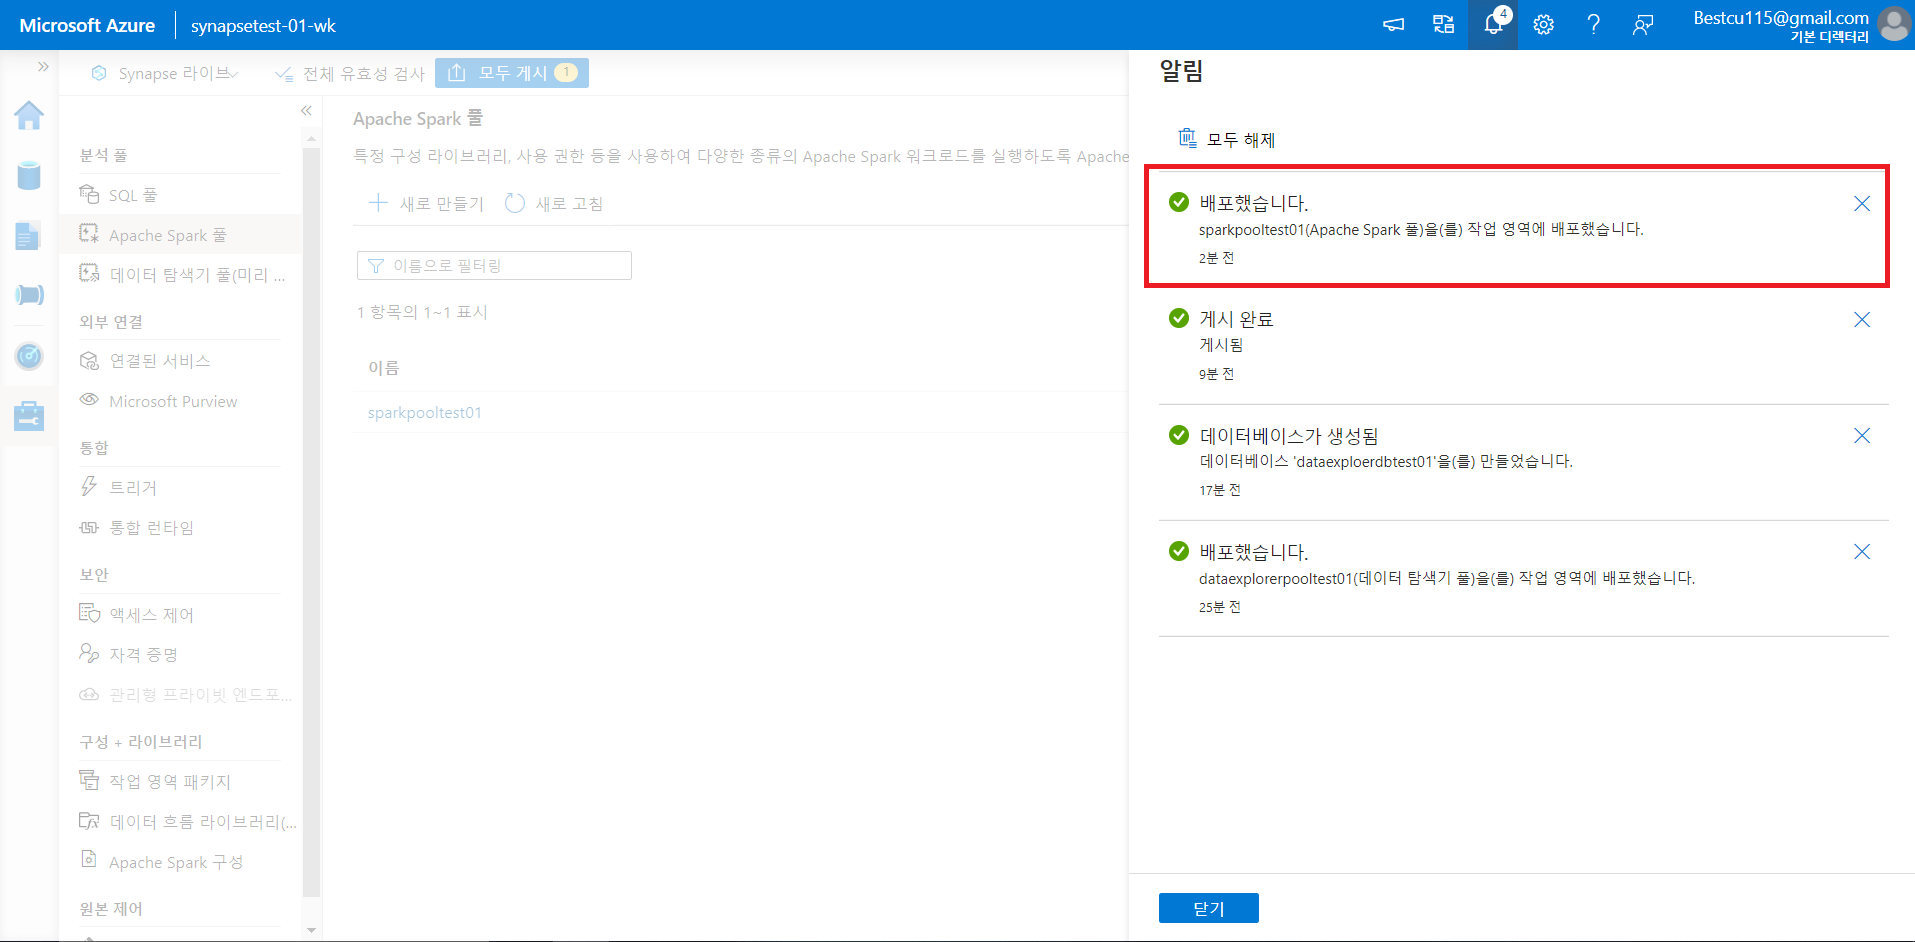This screenshot has height=942, width=1915.
Task: Click the green check icon of 데이터베이스가 생성됨
Action: click(x=1179, y=434)
